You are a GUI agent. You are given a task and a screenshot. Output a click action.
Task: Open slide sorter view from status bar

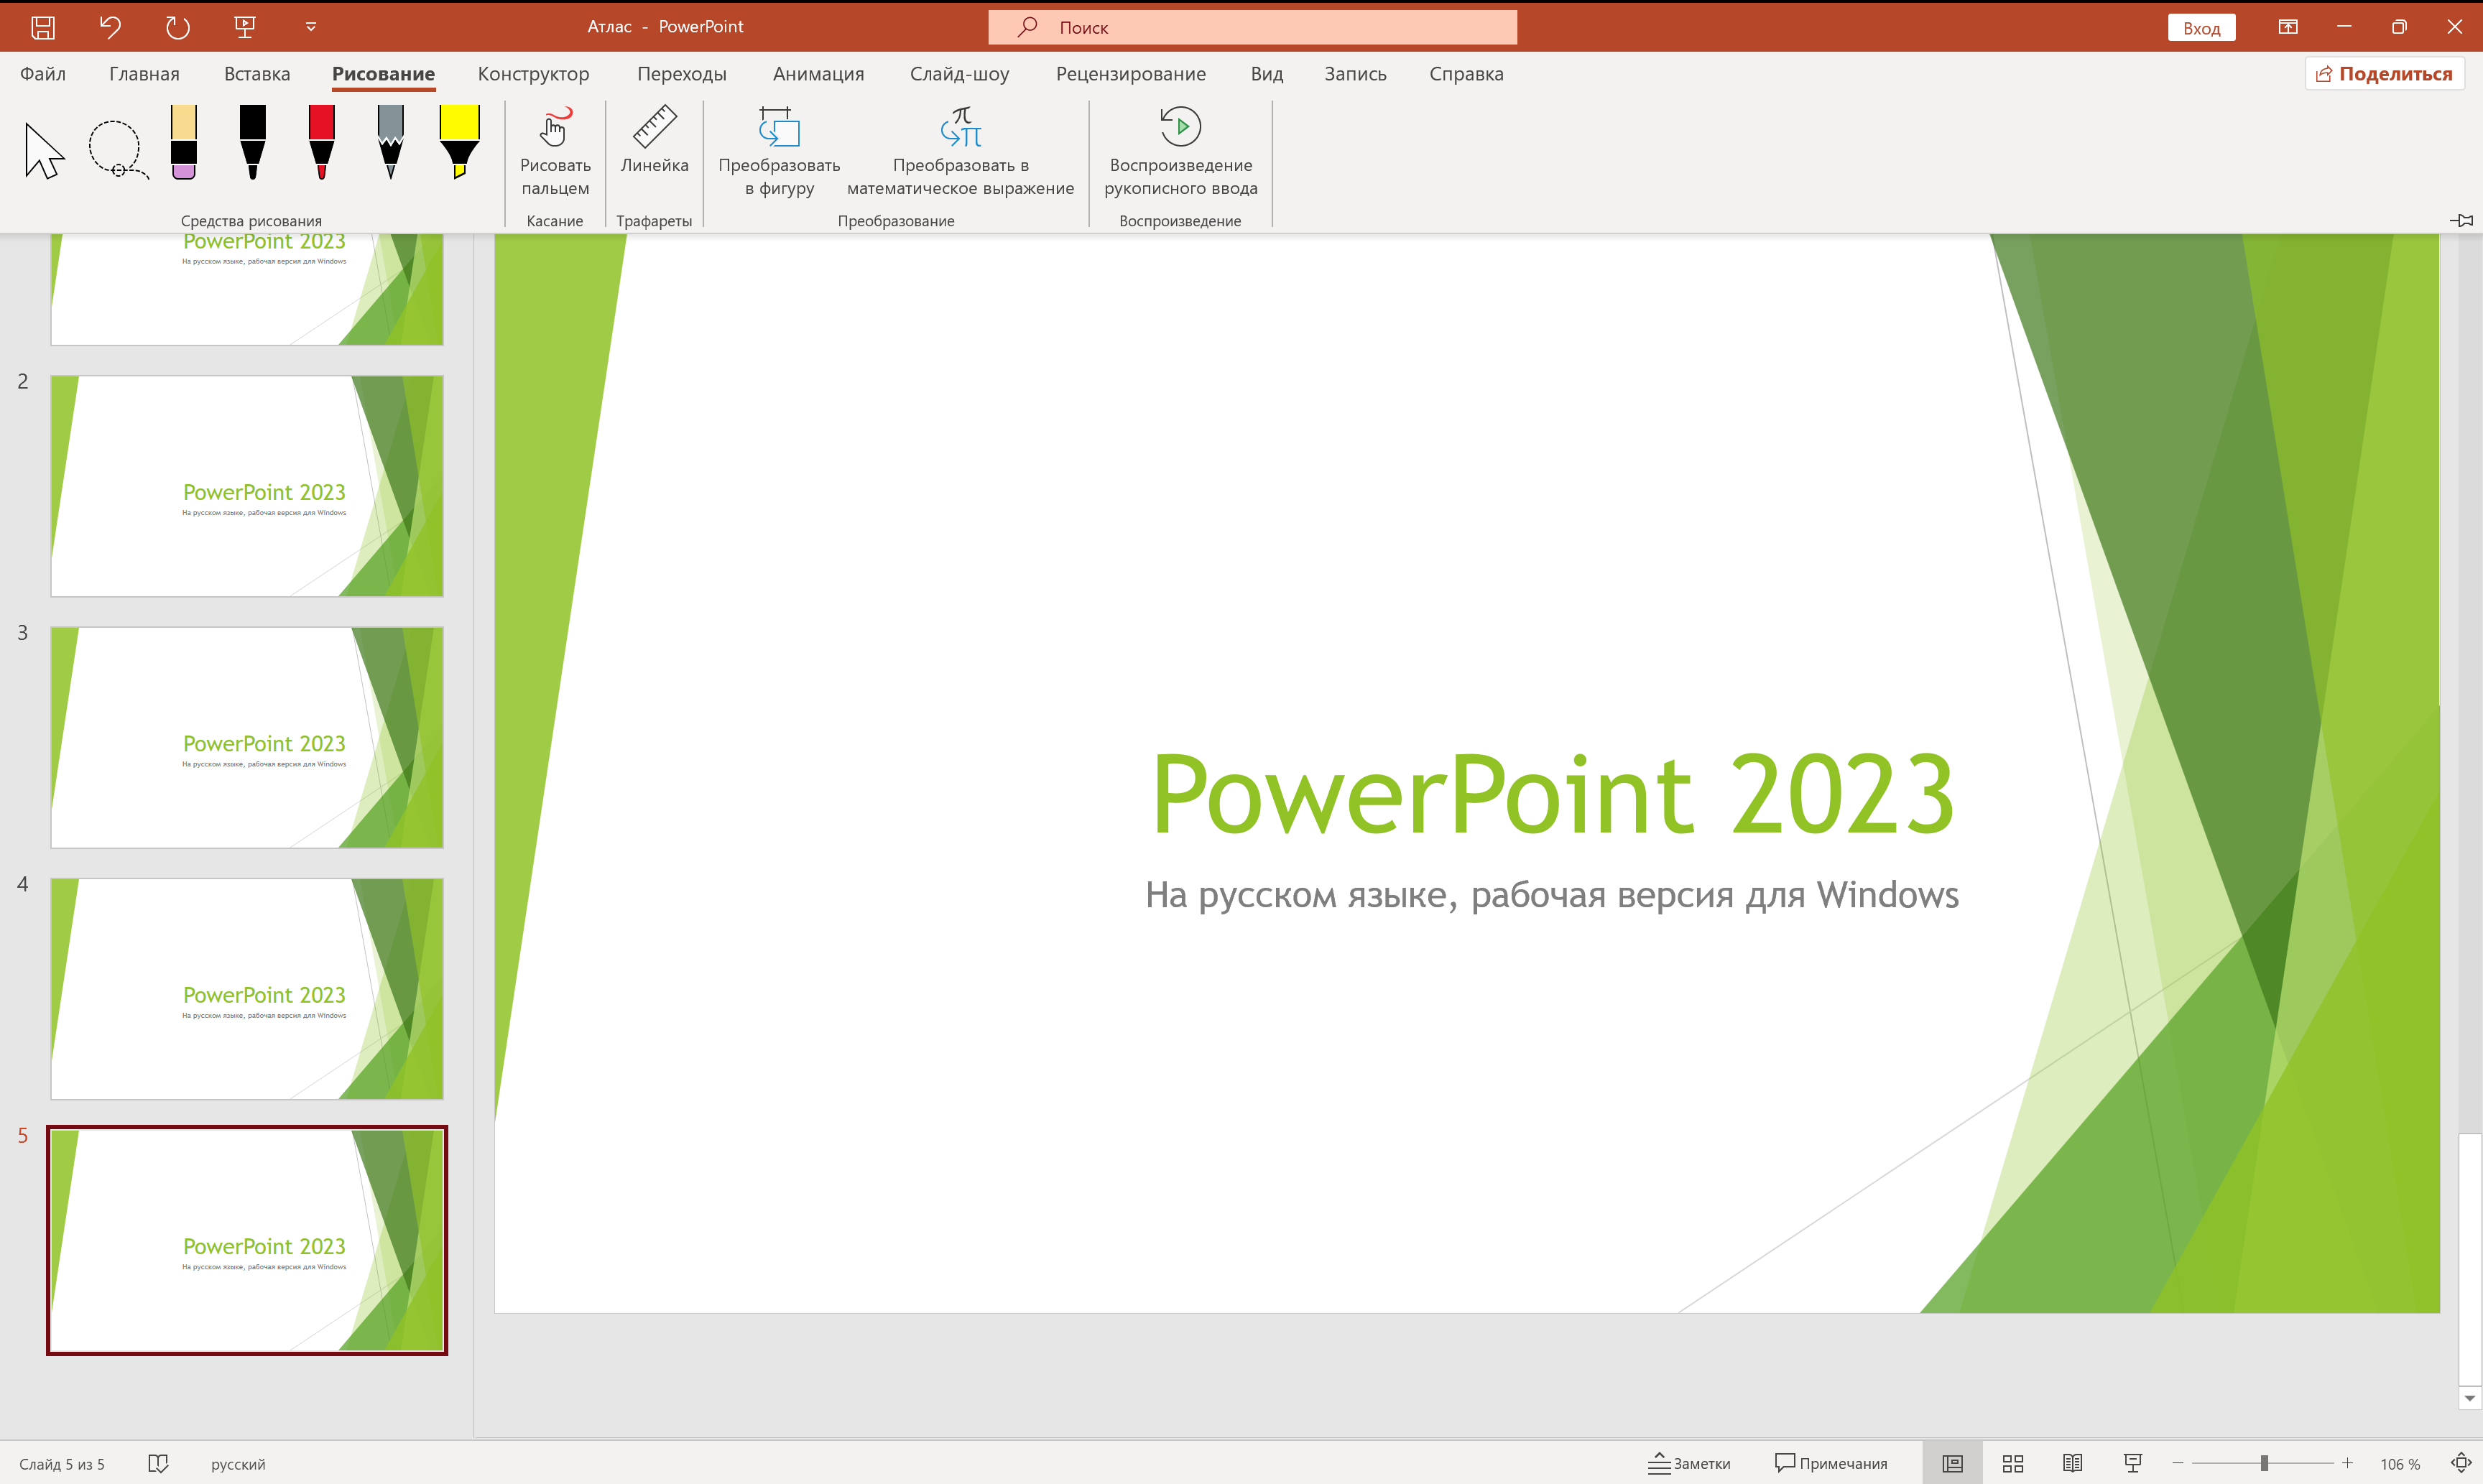(x=2012, y=1462)
